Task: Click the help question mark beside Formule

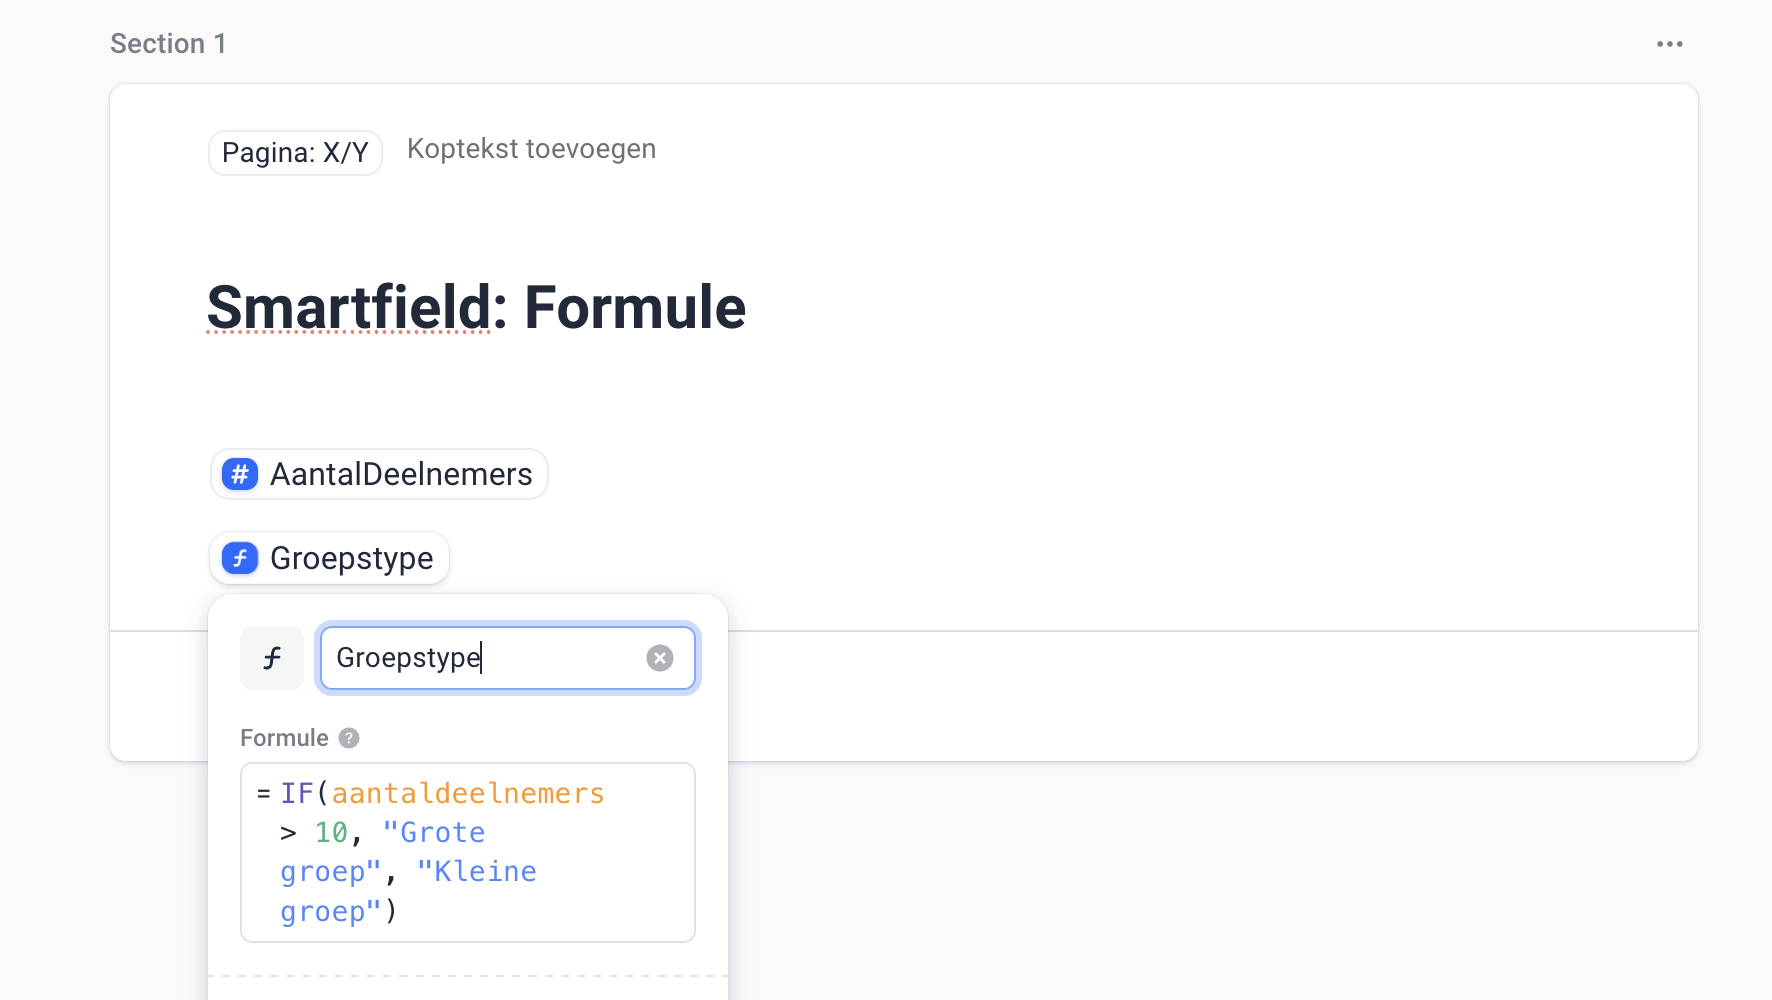Action: click(x=348, y=738)
